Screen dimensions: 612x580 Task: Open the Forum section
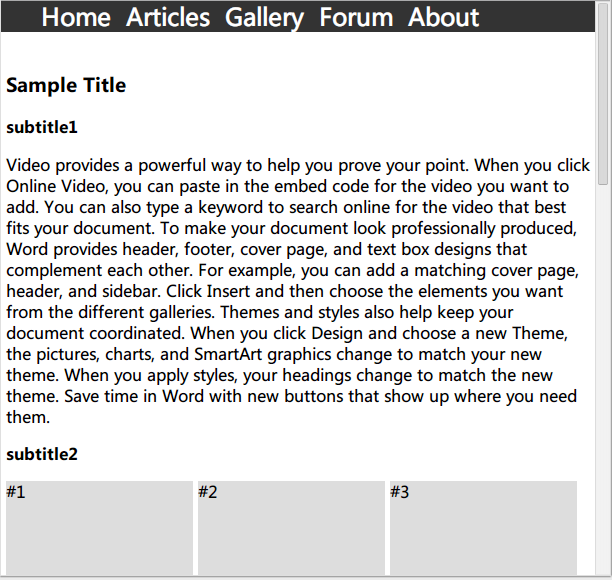(356, 17)
